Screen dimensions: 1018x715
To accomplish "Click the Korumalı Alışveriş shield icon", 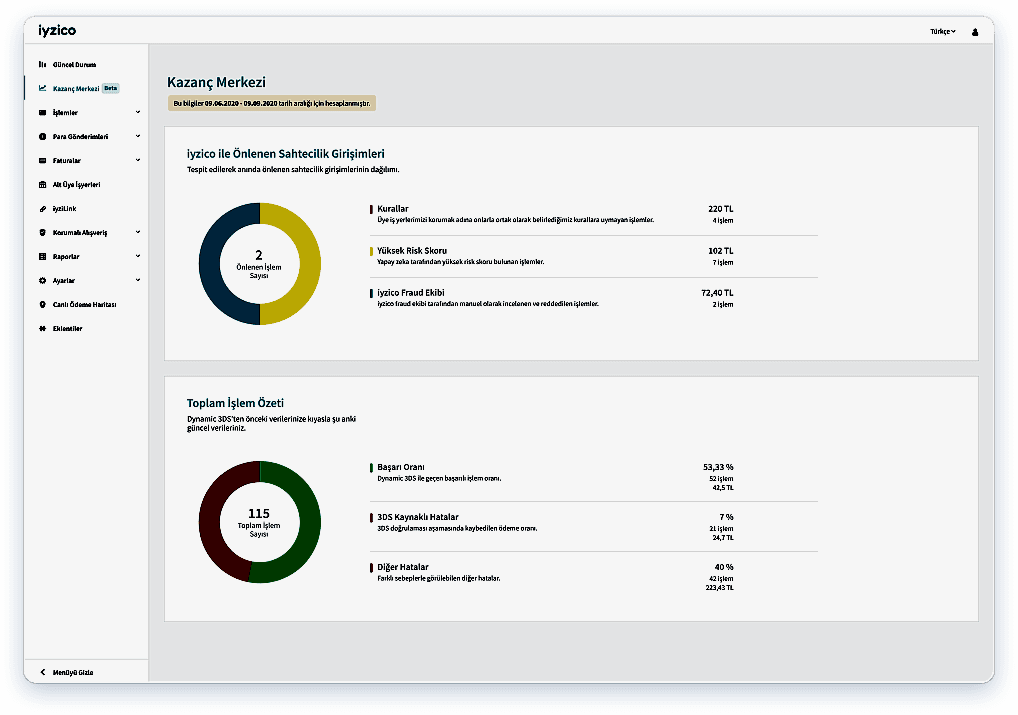I will (42, 232).
